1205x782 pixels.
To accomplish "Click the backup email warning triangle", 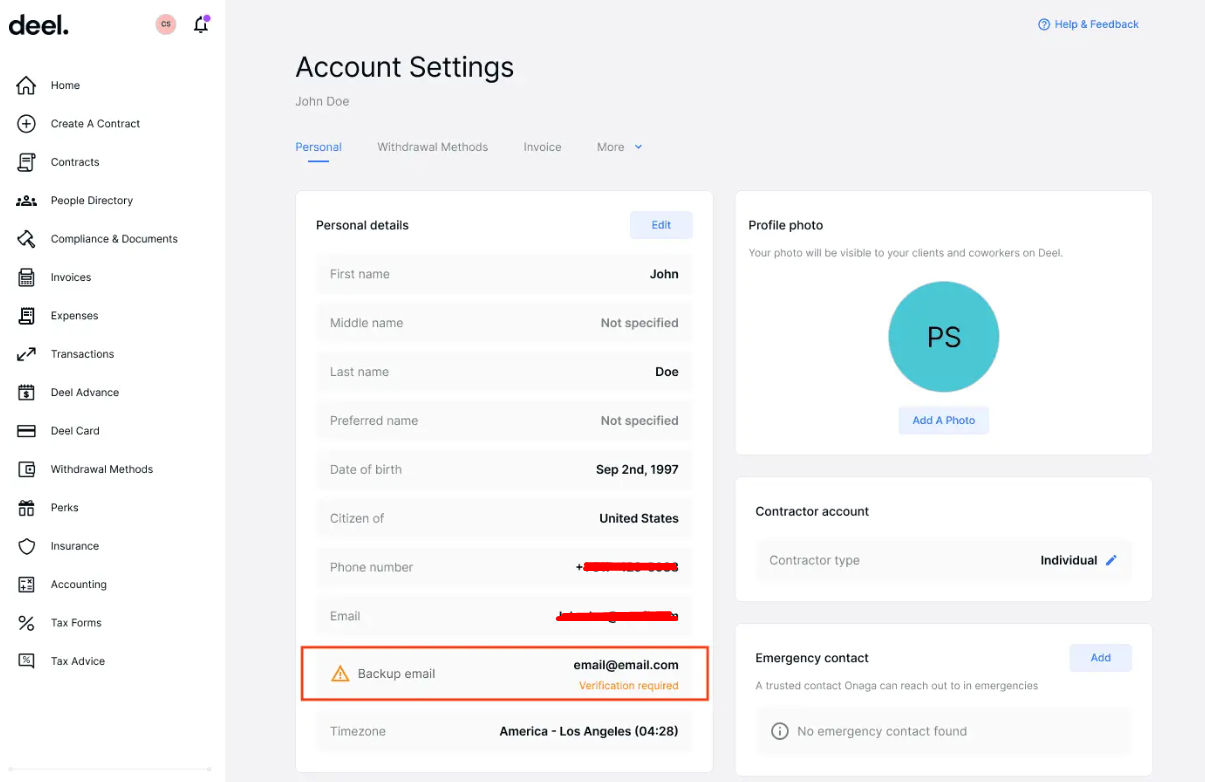I will tap(340, 674).
